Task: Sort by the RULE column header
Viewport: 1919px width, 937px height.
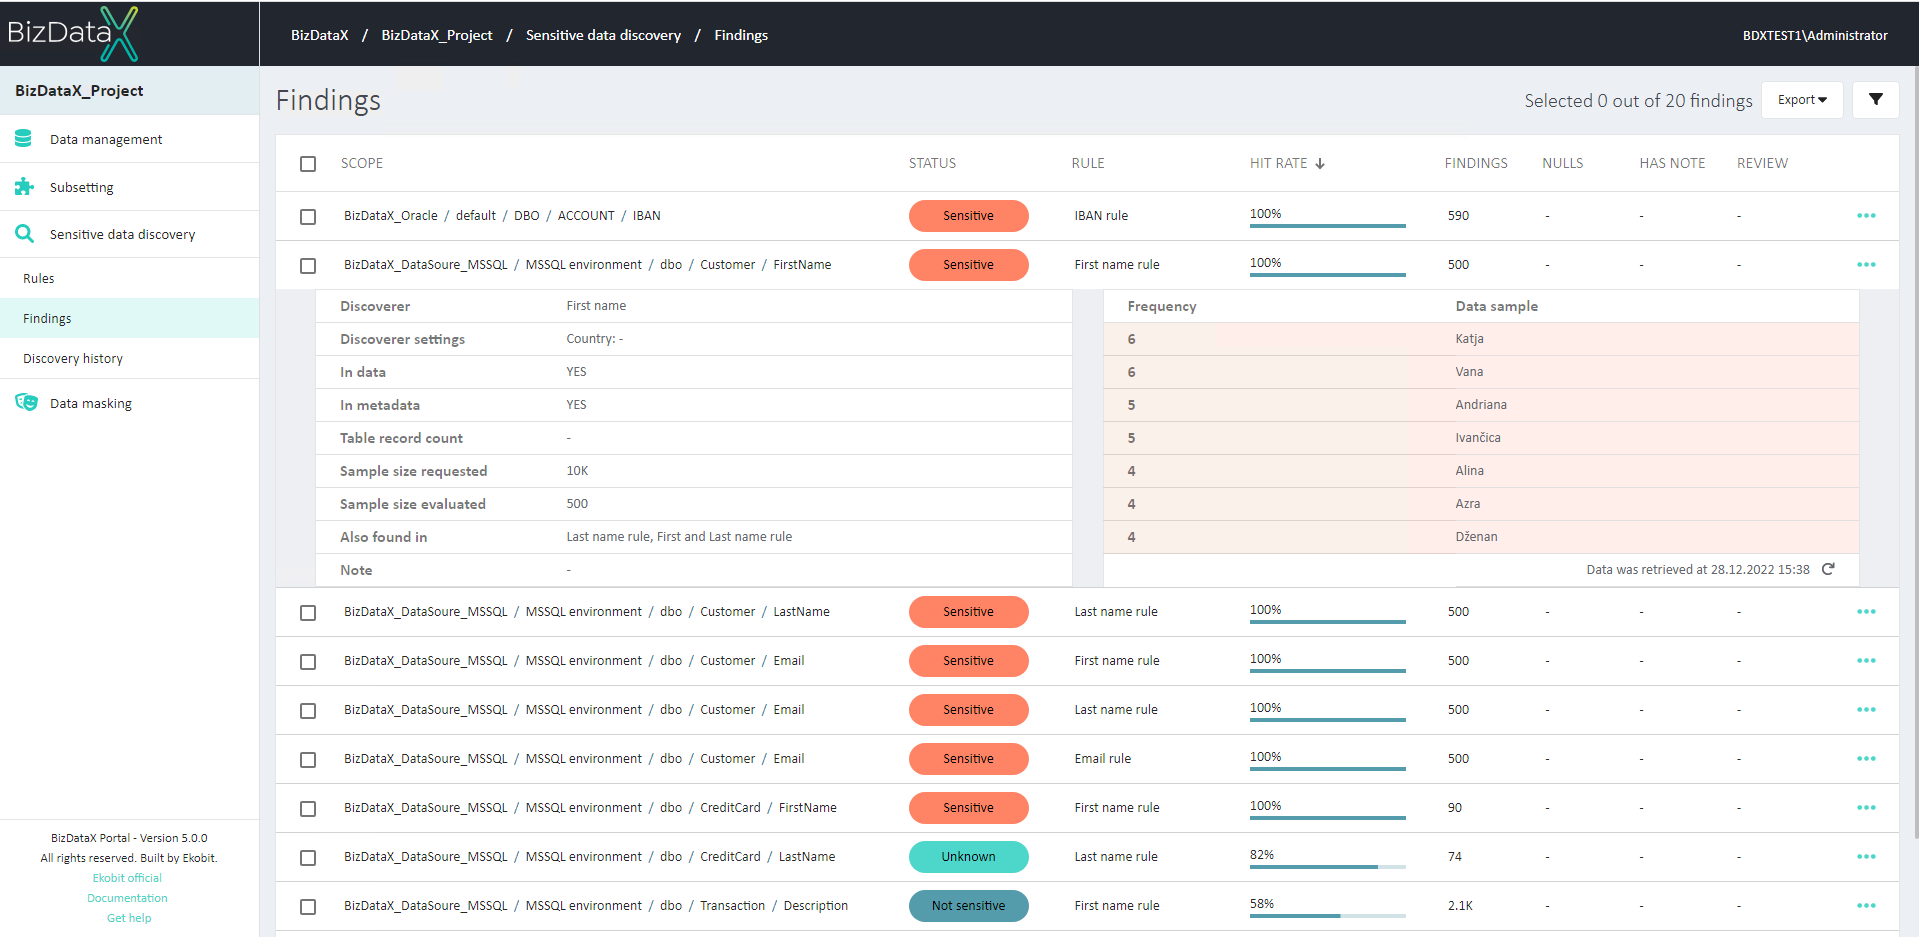Action: coord(1088,164)
